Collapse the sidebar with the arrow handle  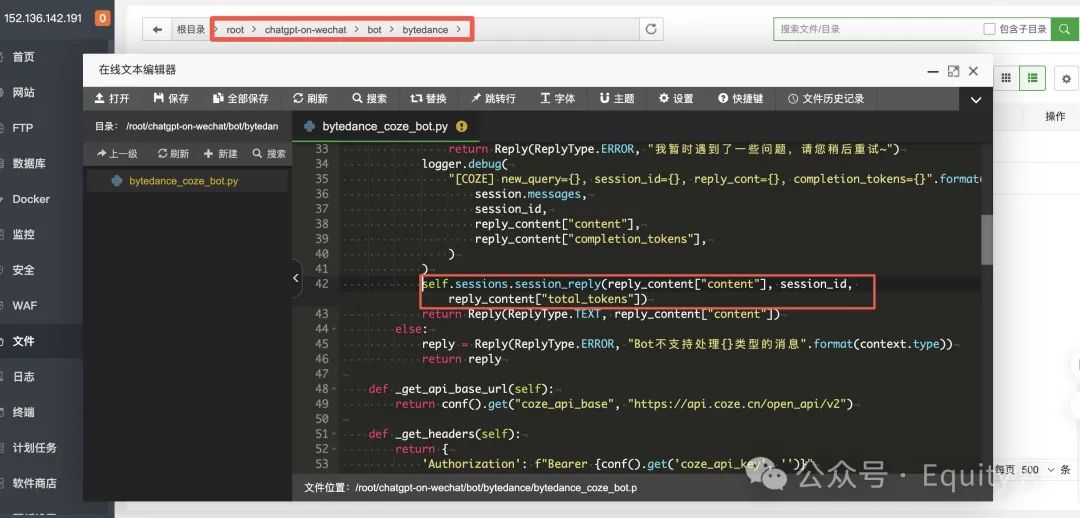296,278
